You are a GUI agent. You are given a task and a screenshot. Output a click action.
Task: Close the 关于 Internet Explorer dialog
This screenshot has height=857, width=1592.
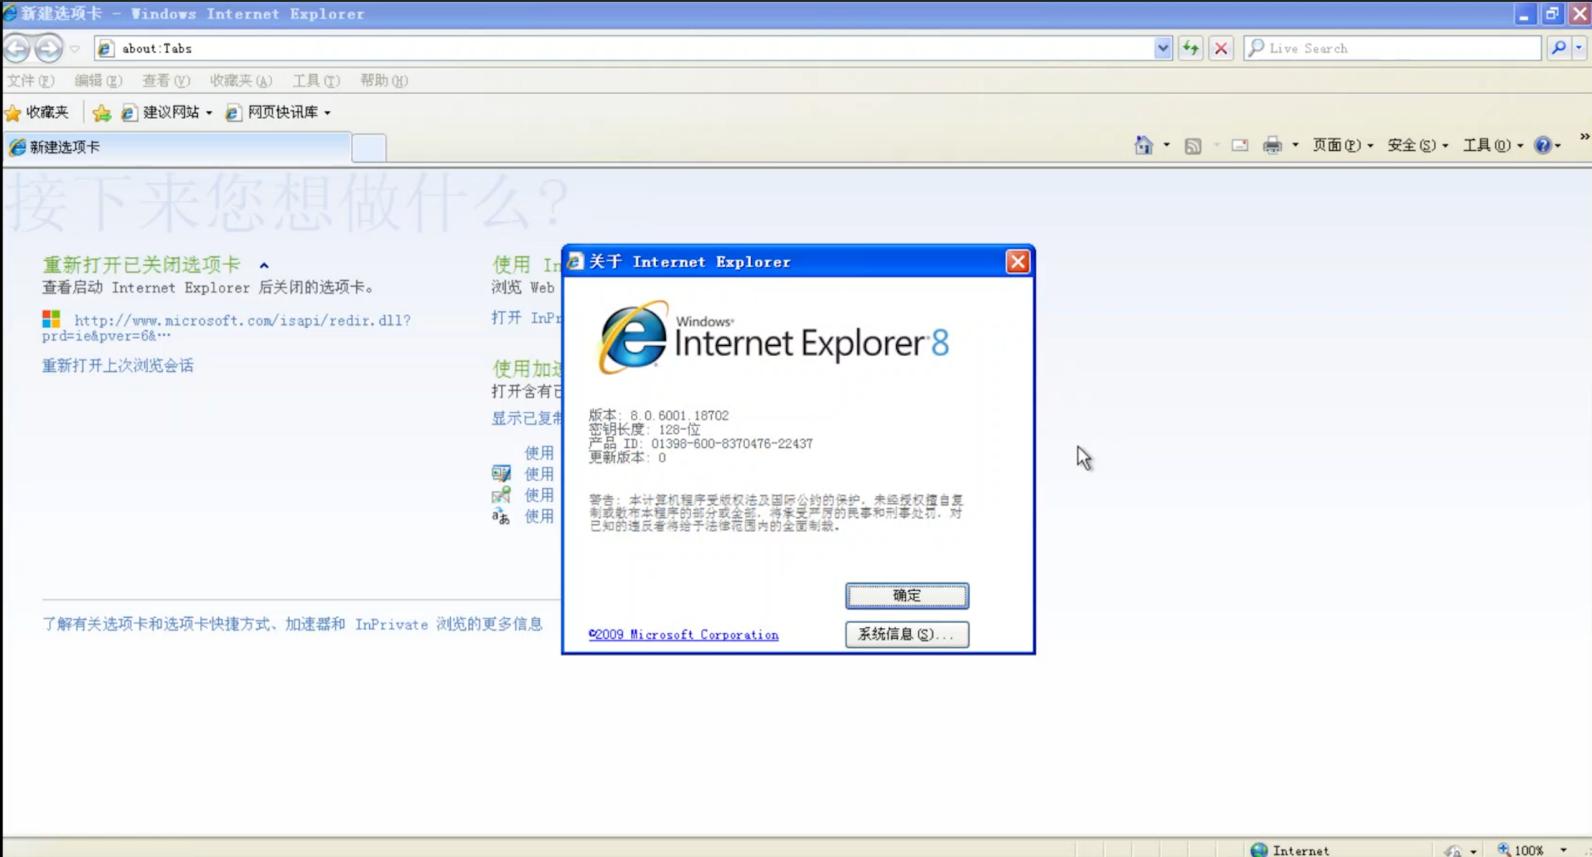[1018, 262]
